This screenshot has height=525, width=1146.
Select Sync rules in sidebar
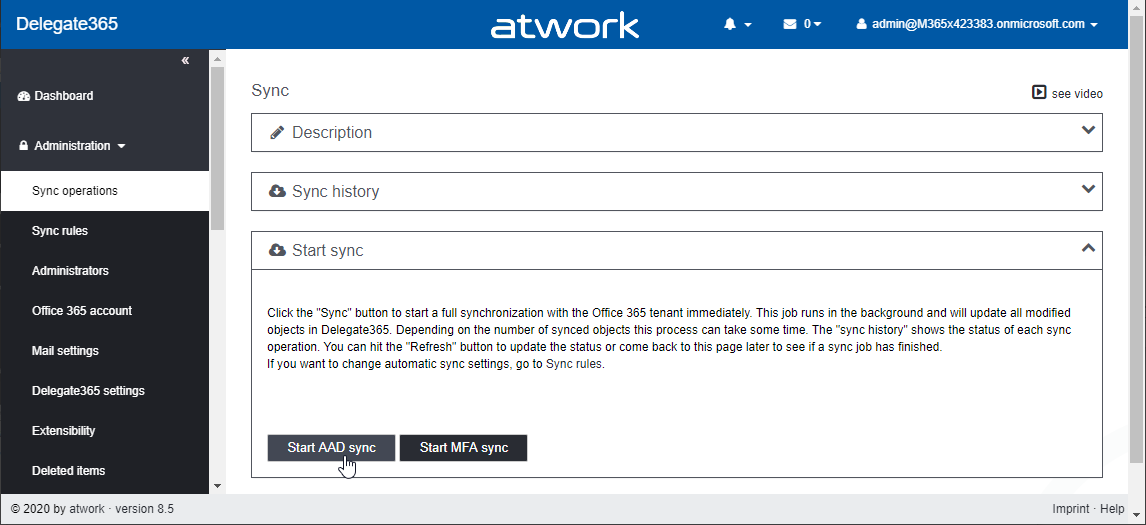point(60,231)
